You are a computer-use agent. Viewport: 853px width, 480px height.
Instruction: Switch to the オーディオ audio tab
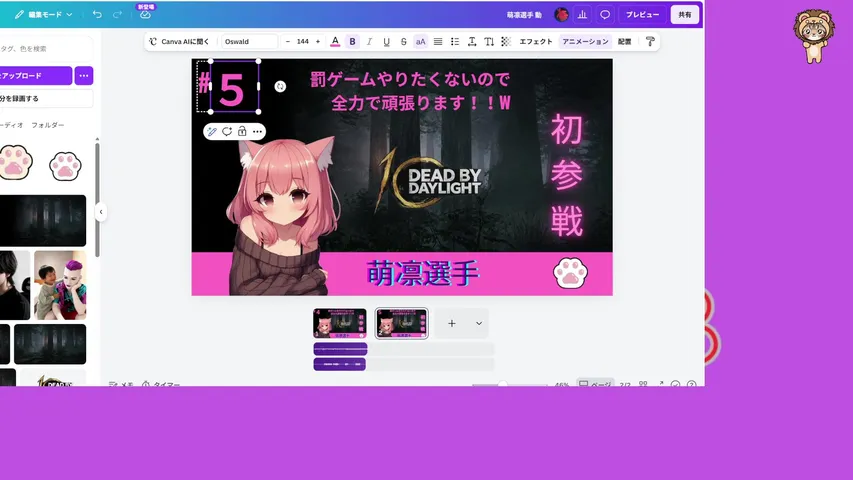(11, 125)
